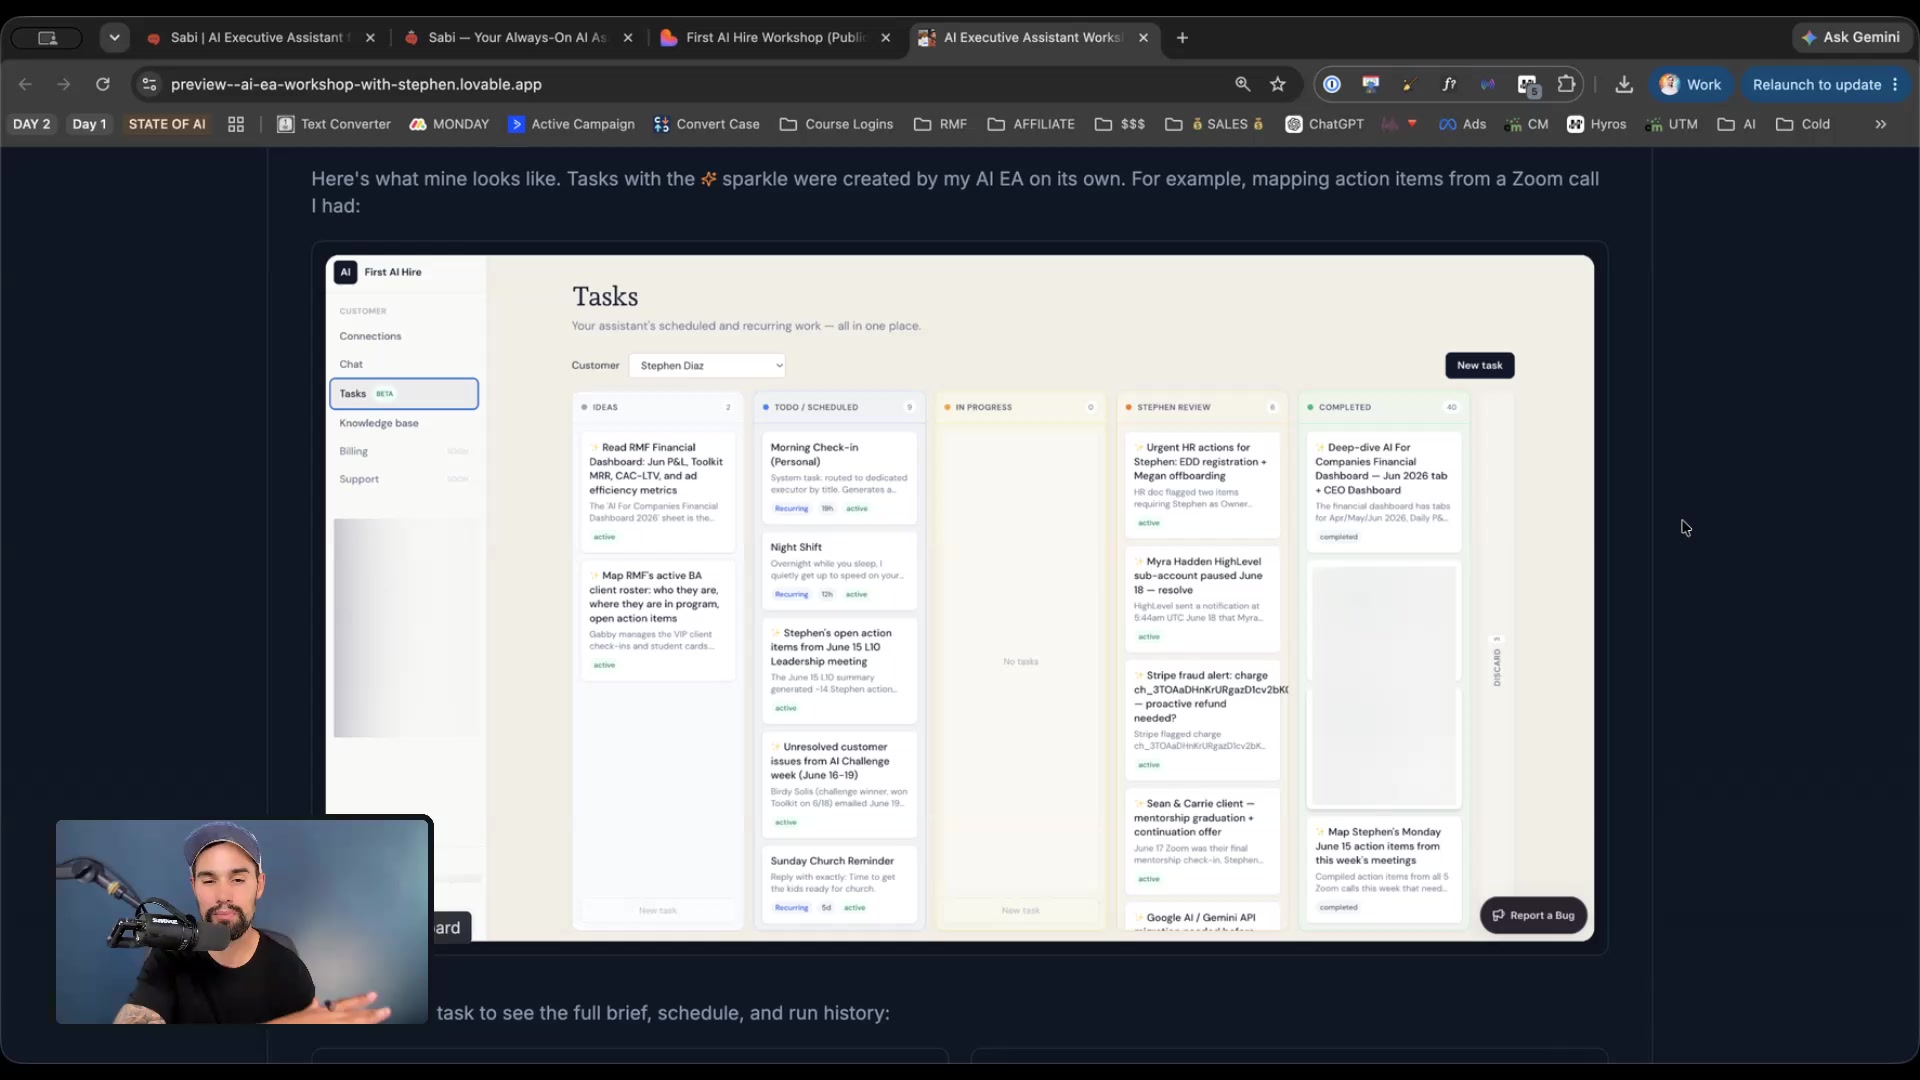
Task: Open the Text Converter bookmark
Action: (x=334, y=124)
